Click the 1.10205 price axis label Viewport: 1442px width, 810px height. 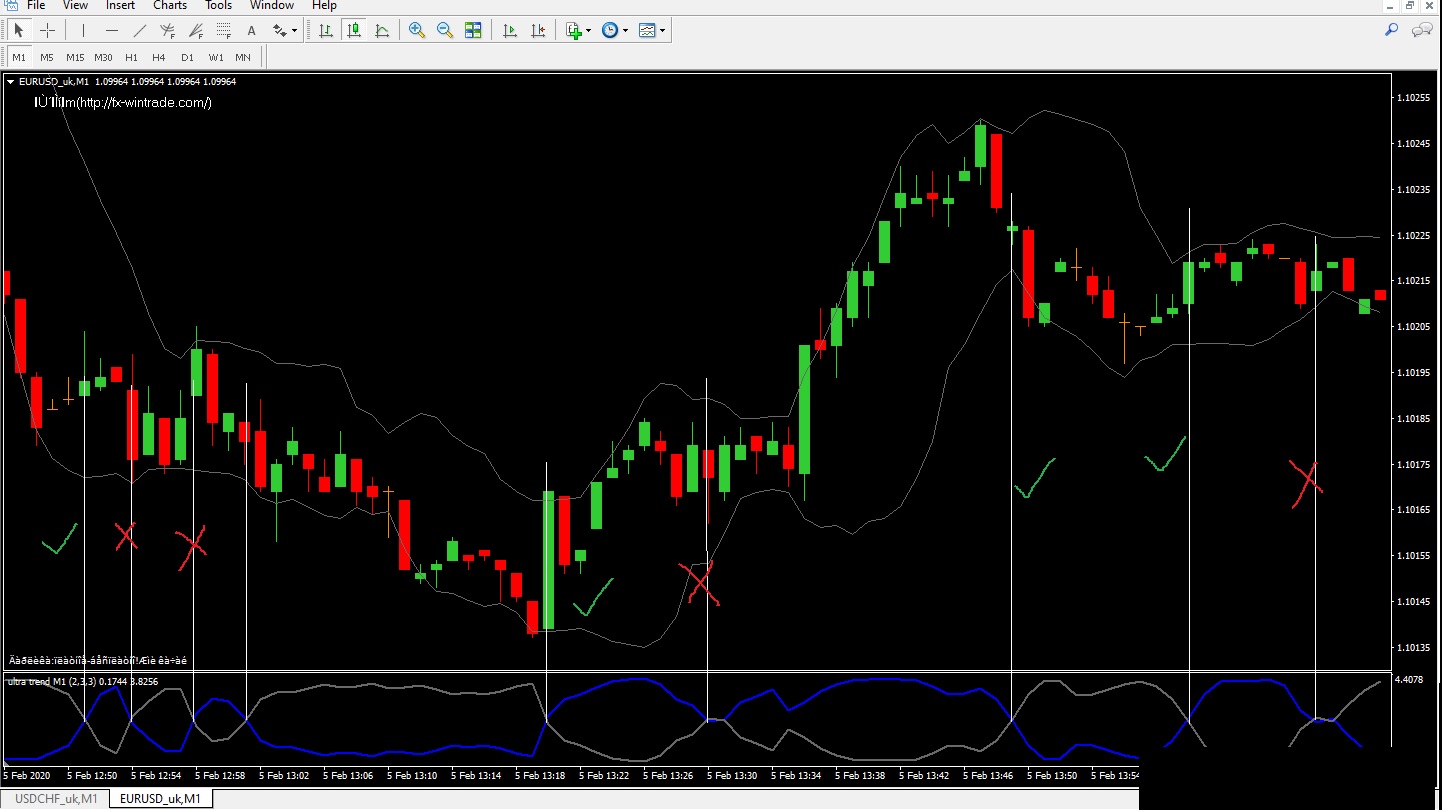[x=1413, y=327]
